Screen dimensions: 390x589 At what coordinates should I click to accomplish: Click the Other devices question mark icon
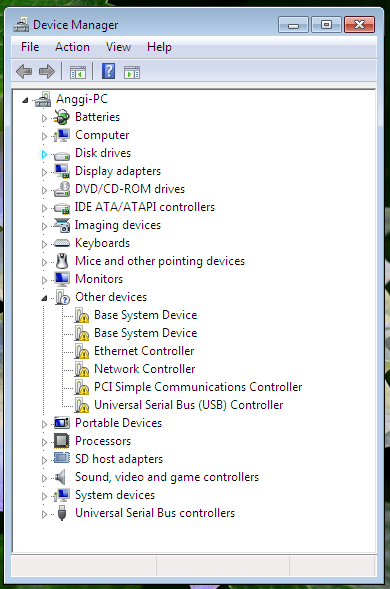pos(62,297)
